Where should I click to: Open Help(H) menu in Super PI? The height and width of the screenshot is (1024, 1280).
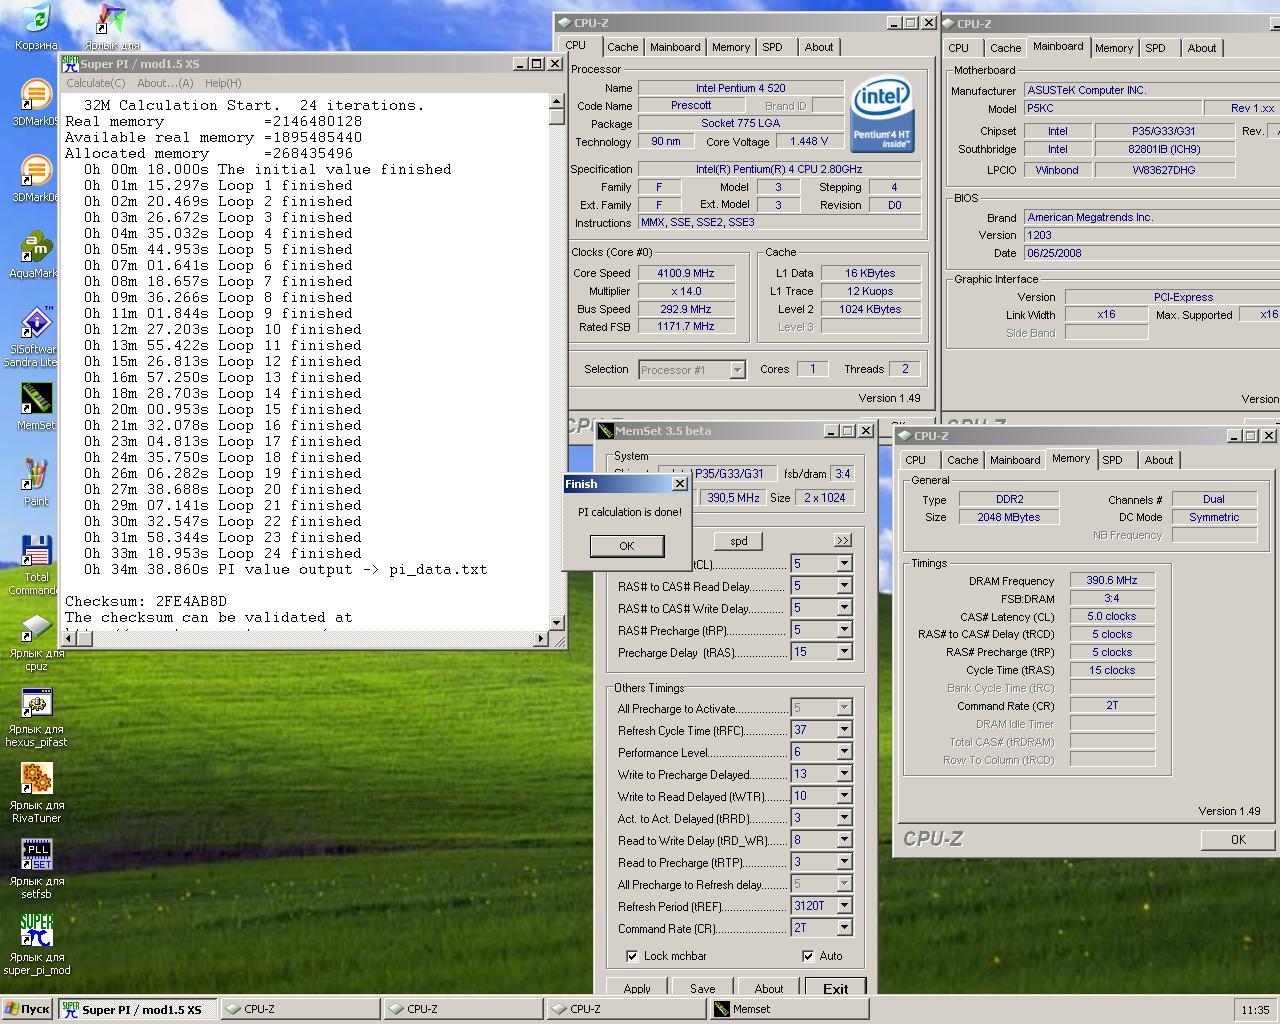pos(223,83)
